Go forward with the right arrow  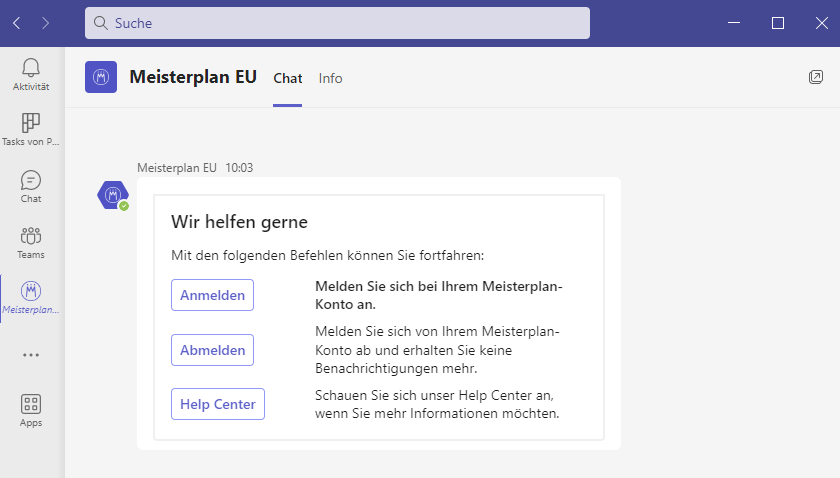click(x=46, y=23)
